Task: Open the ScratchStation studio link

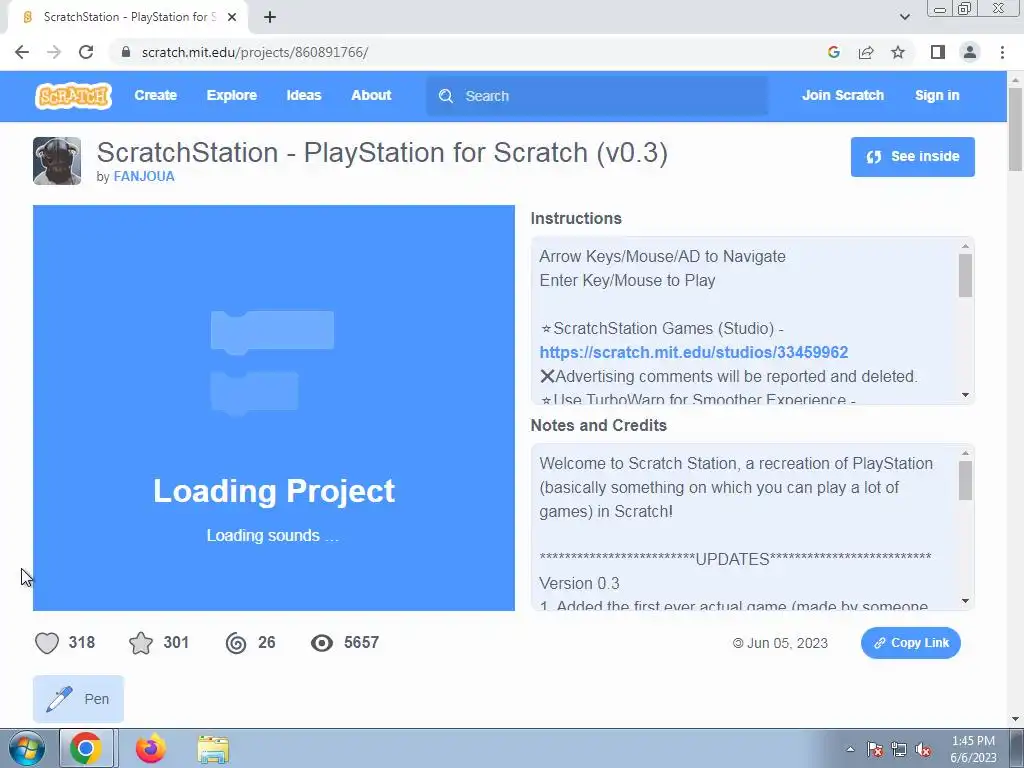Action: click(x=694, y=353)
